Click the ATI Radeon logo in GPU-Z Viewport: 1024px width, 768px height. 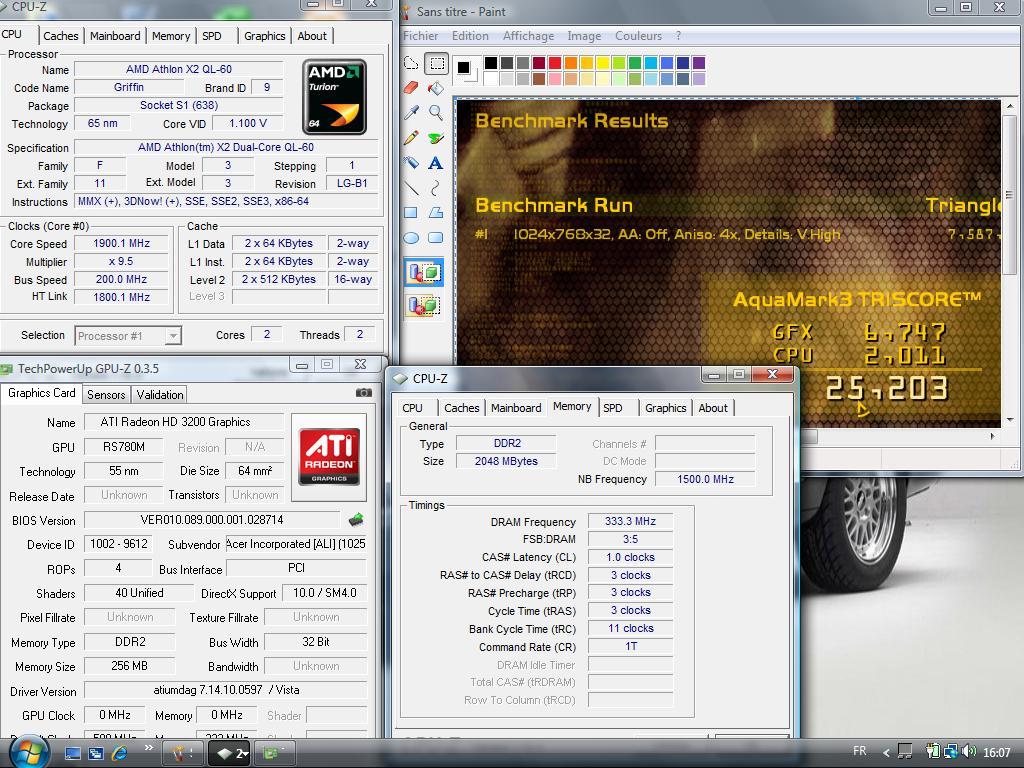click(x=329, y=456)
